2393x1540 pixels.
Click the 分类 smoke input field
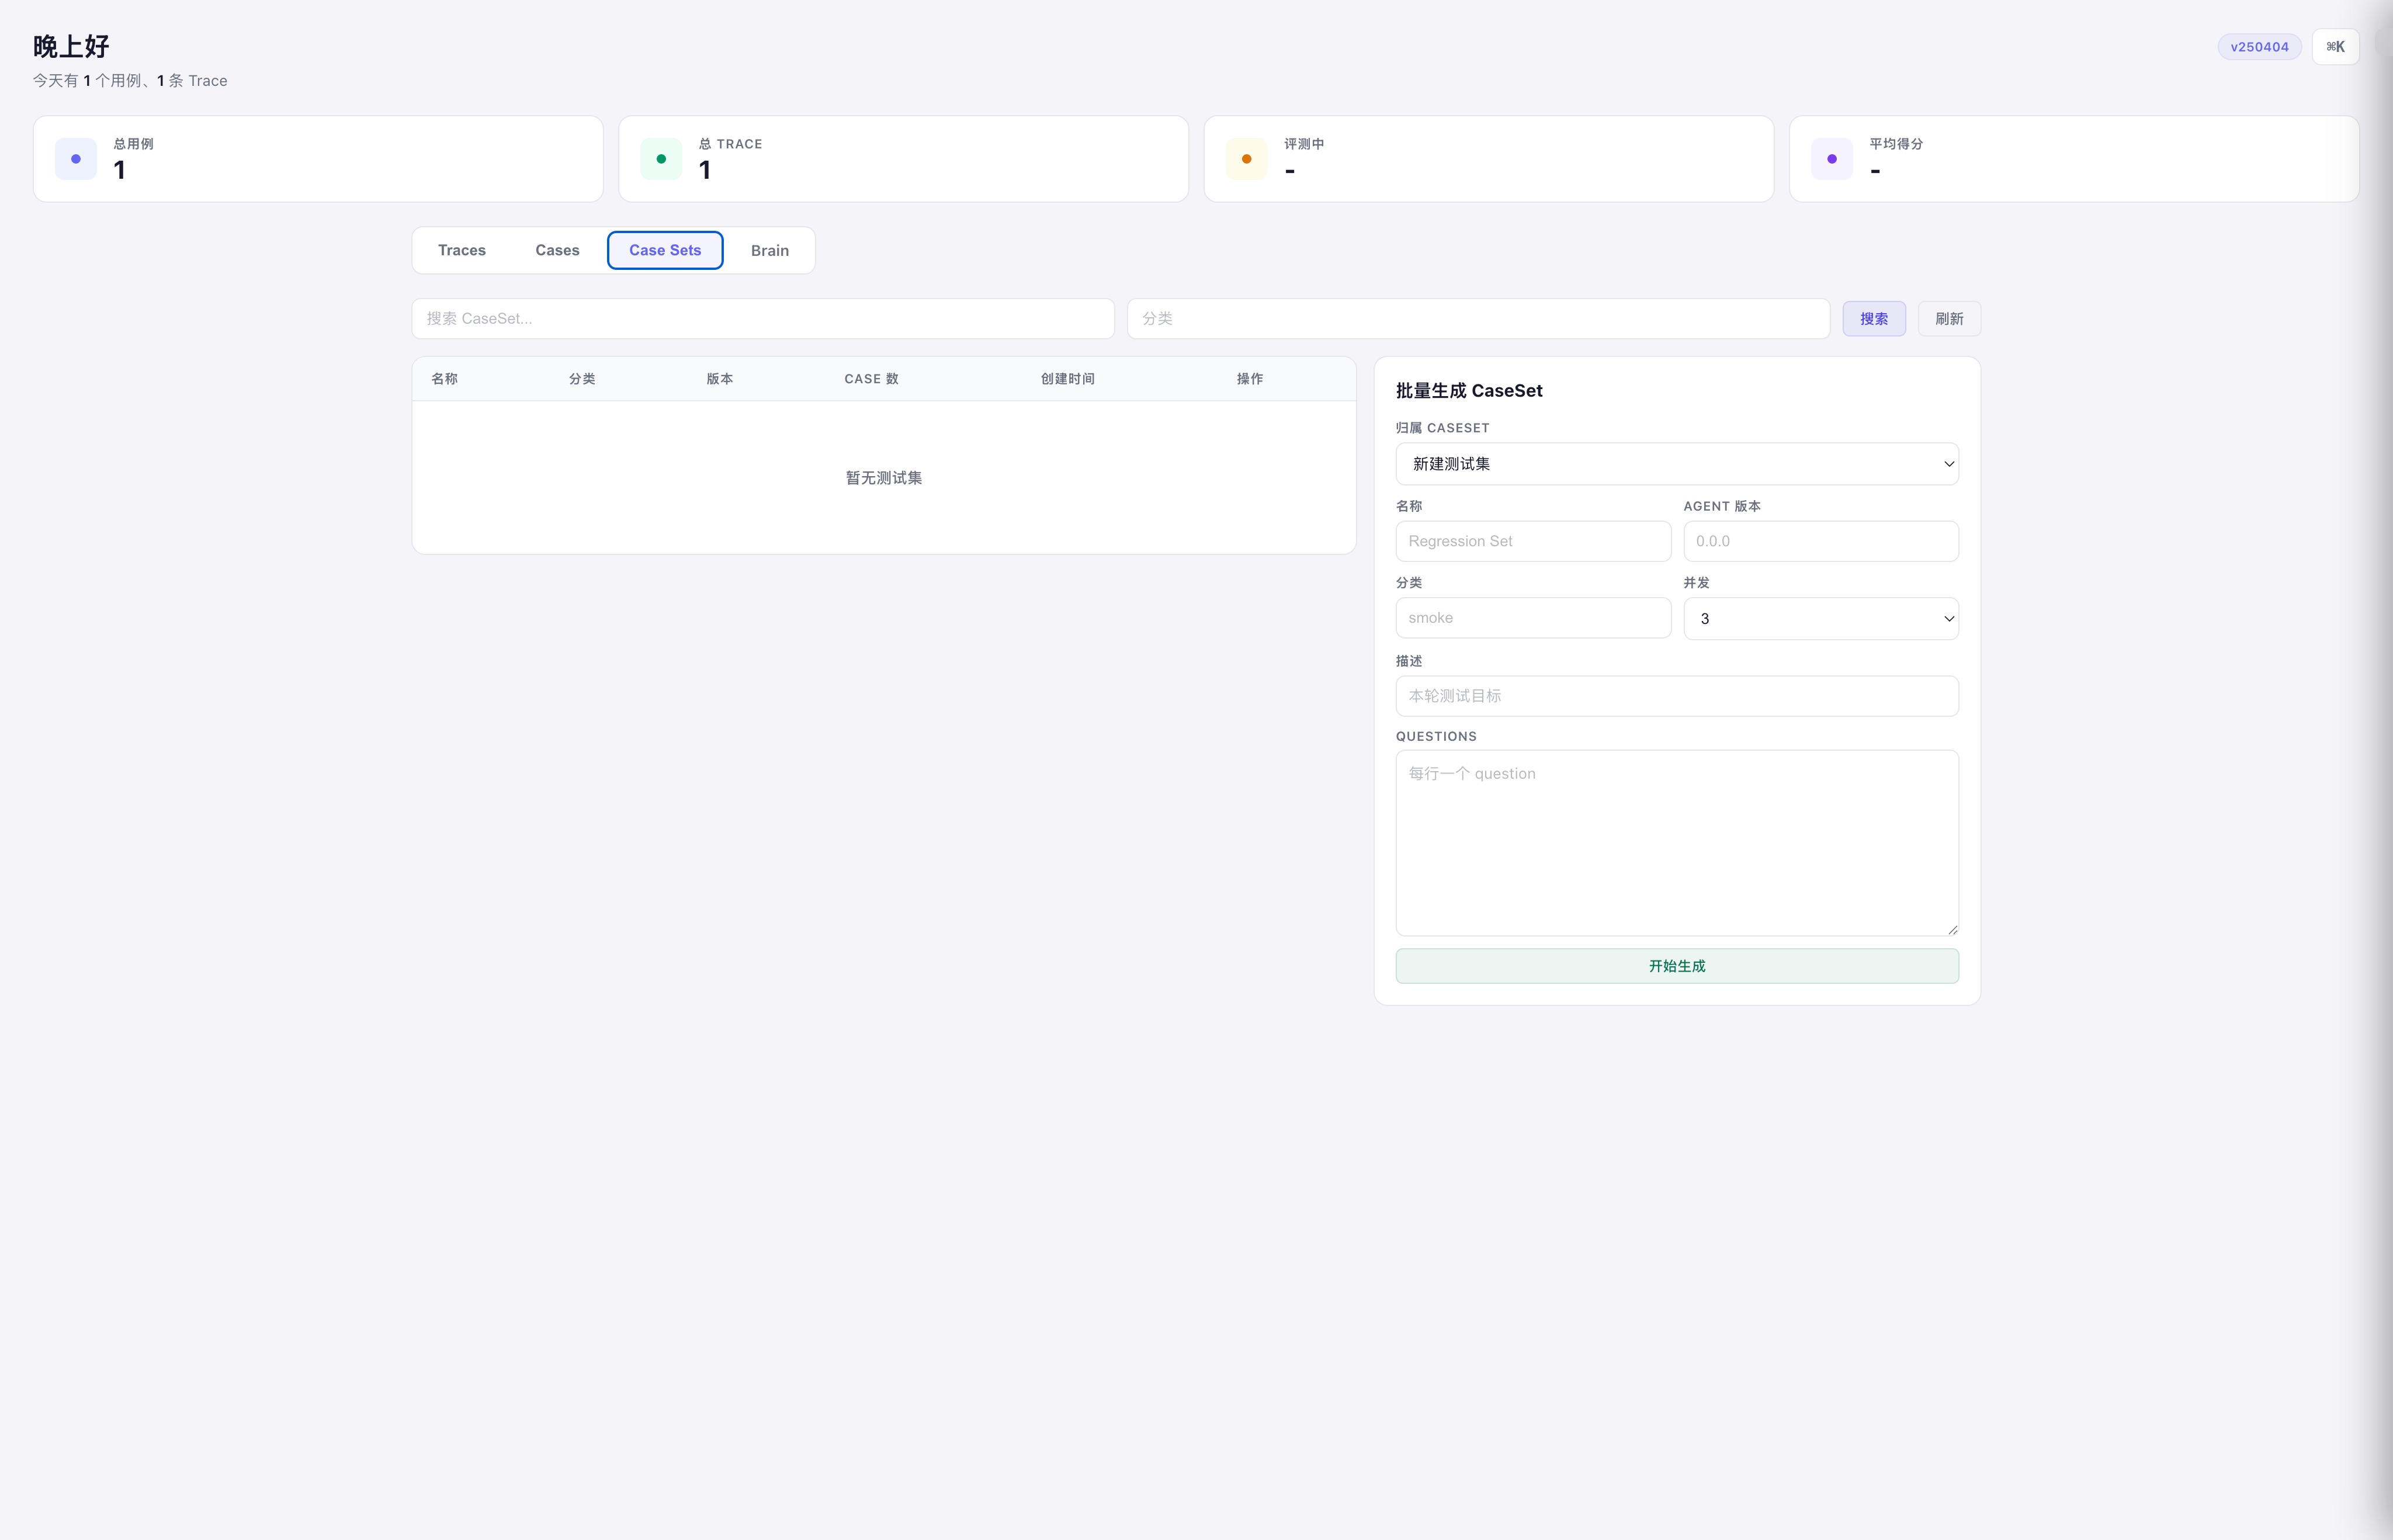[x=1533, y=618]
